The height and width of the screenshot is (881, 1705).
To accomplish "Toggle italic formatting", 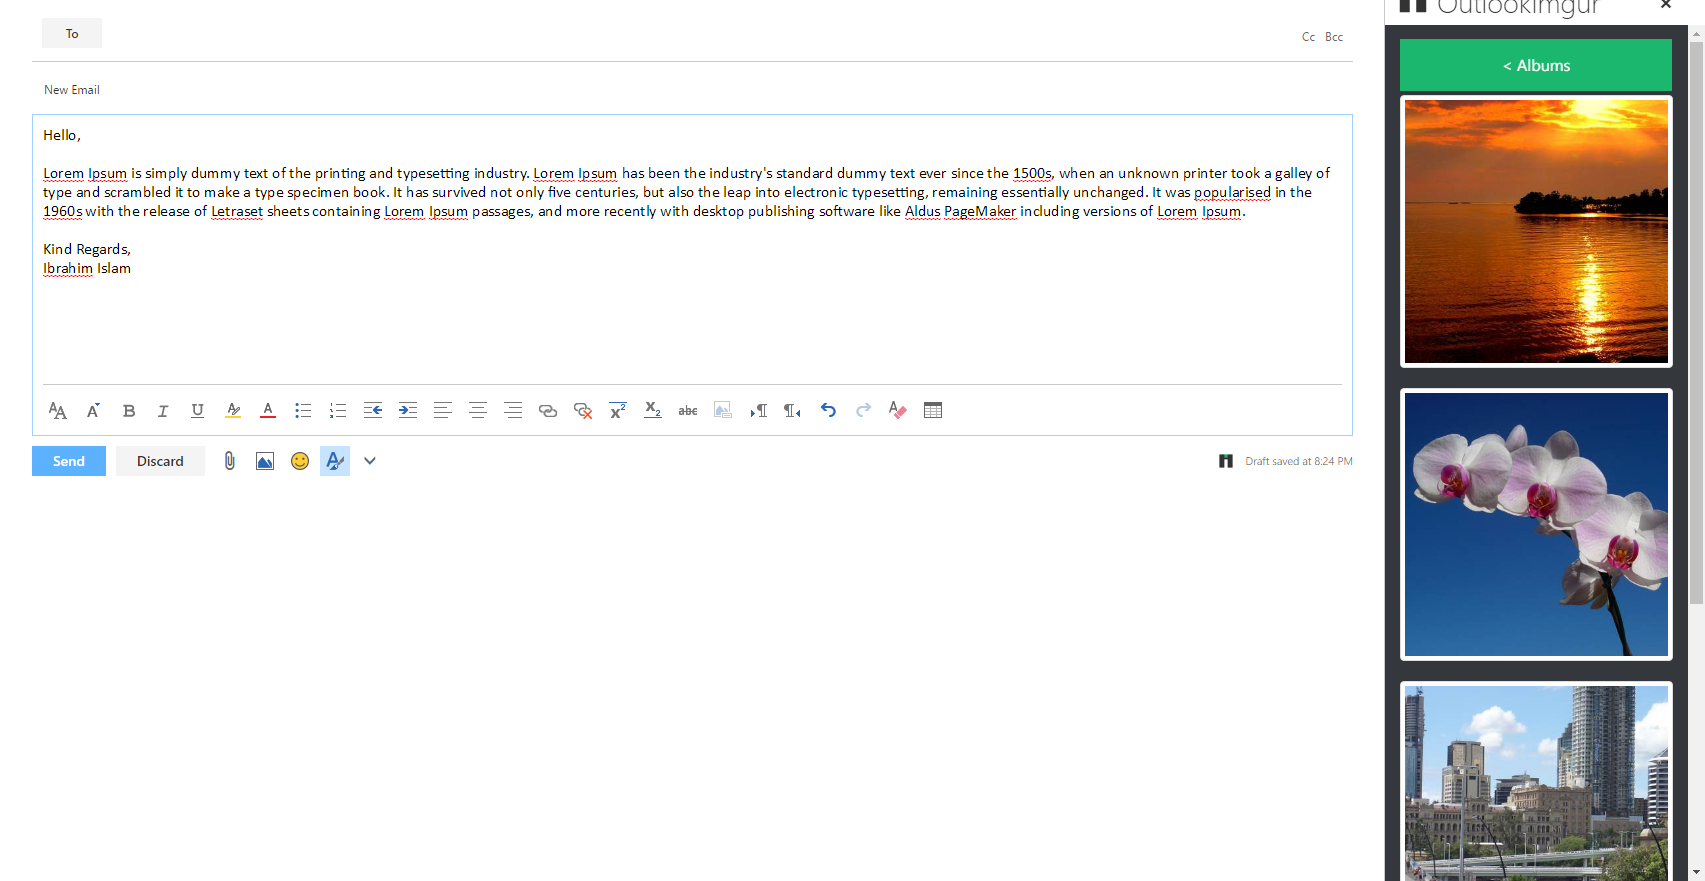I will coord(163,410).
